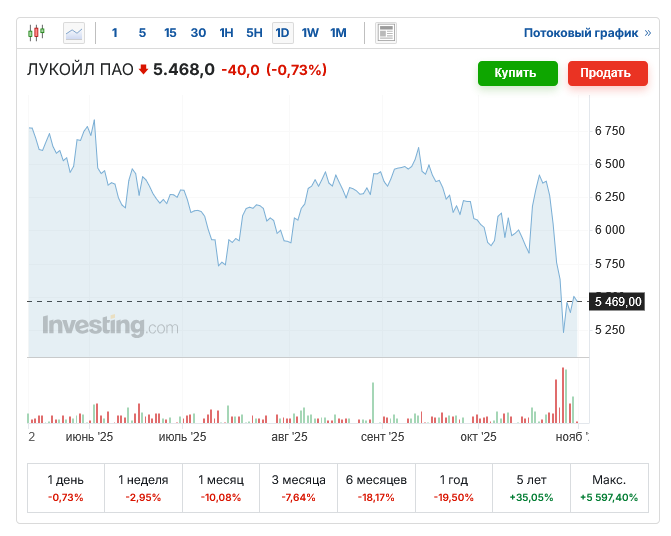Switch to candlestick chart type icon
The width and height of the screenshot is (671, 536).
coord(37,33)
